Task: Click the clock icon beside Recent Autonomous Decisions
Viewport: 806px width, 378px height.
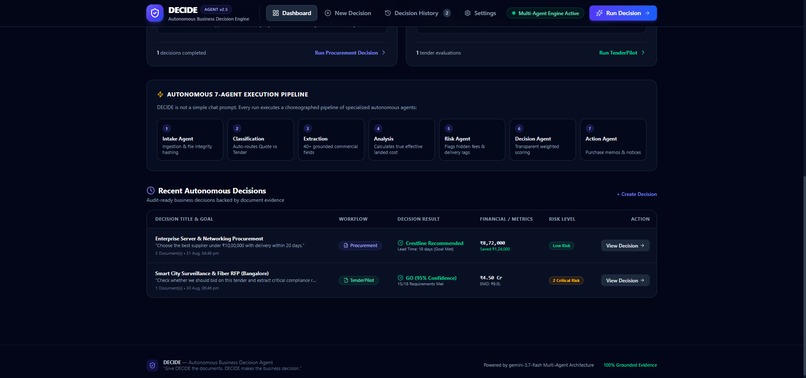Action: (x=151, y=190)
